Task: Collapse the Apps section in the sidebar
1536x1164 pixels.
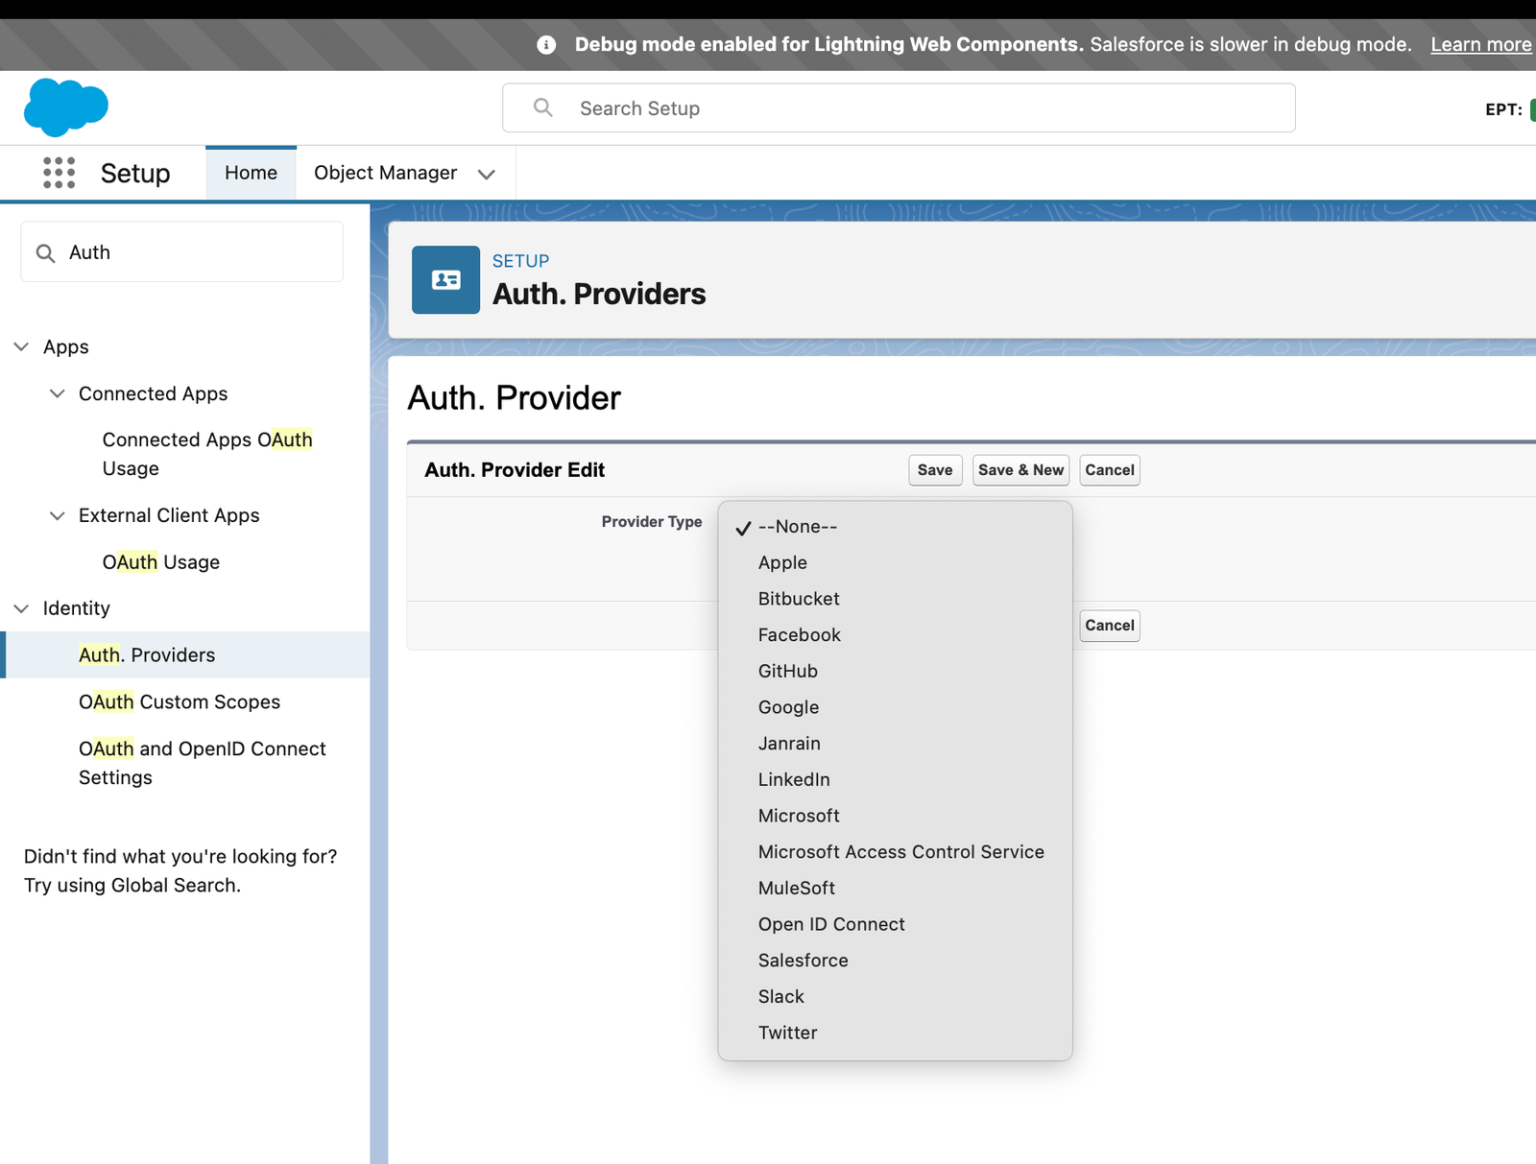Action: [x=21, y=346]
